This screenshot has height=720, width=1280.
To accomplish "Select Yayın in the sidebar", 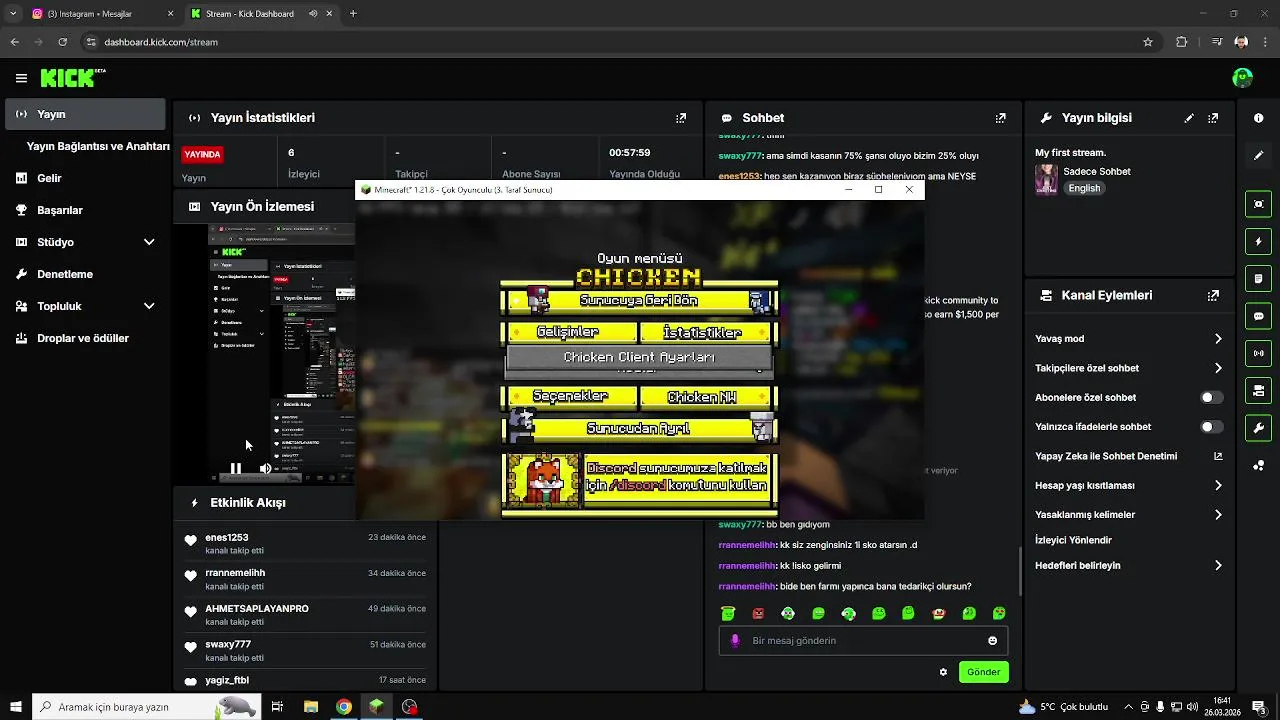I will [x=85, y=114].
